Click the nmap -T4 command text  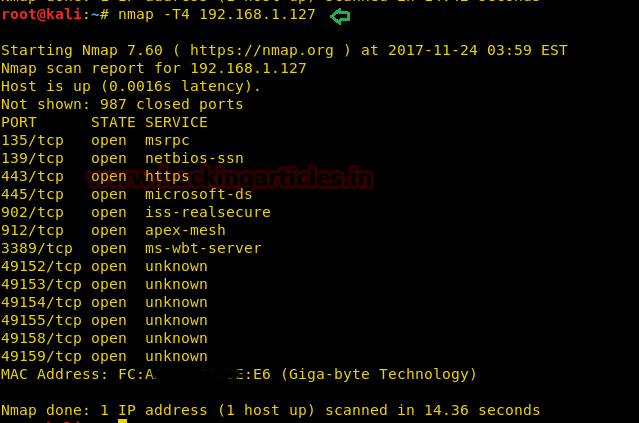coord(216,15)
